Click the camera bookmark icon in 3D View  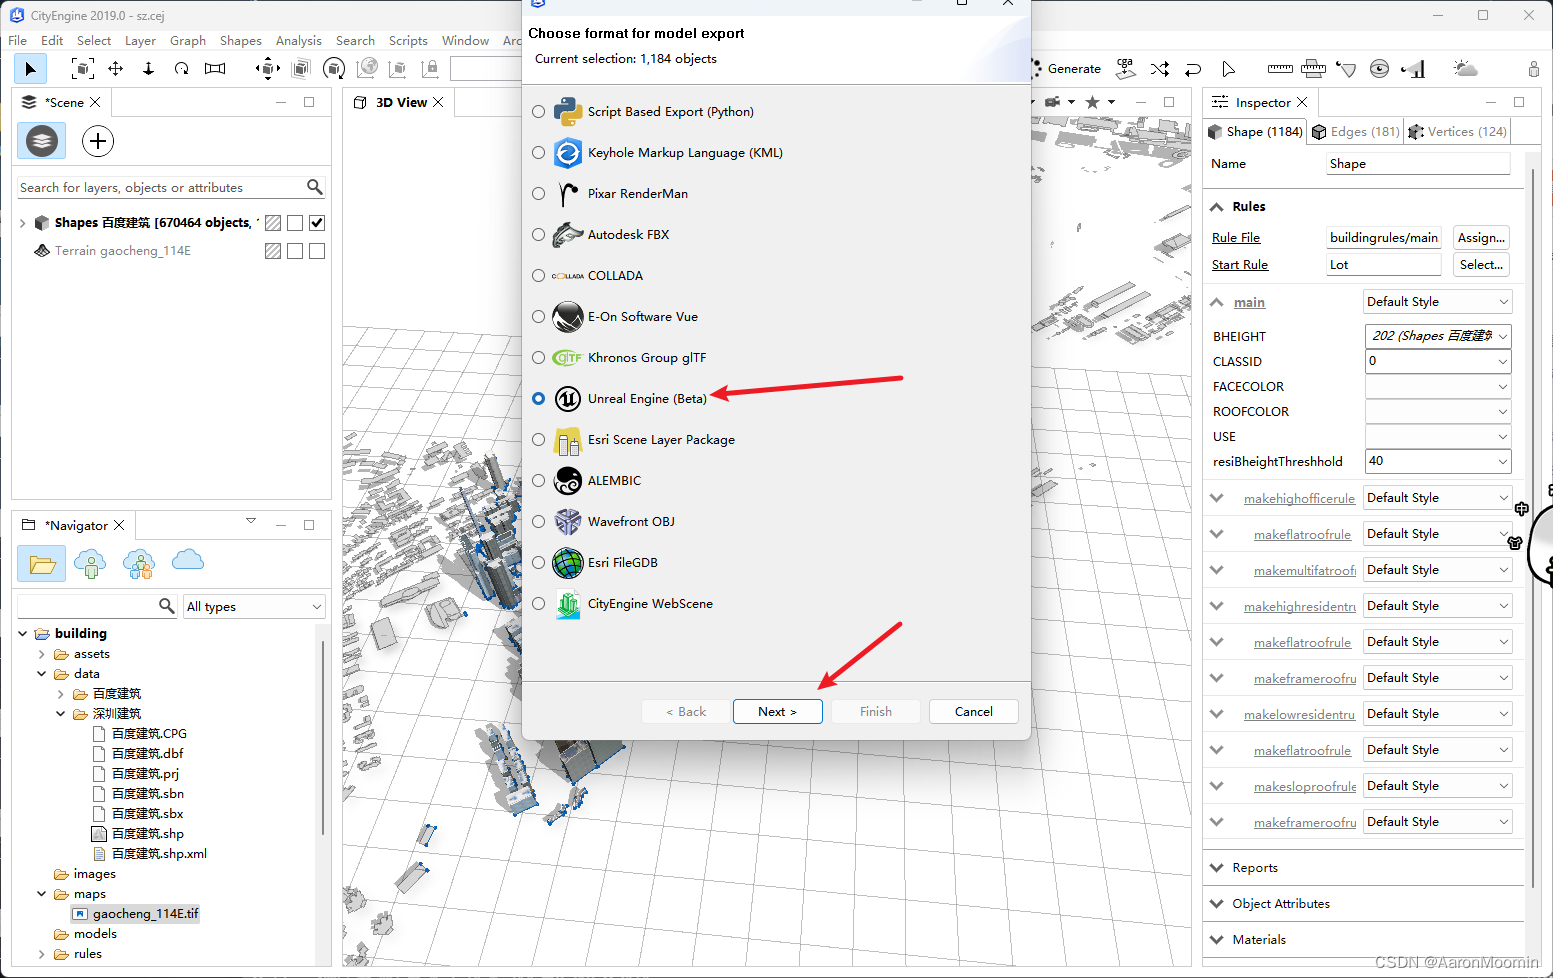pyautogui.click(x=1053, y=102)
